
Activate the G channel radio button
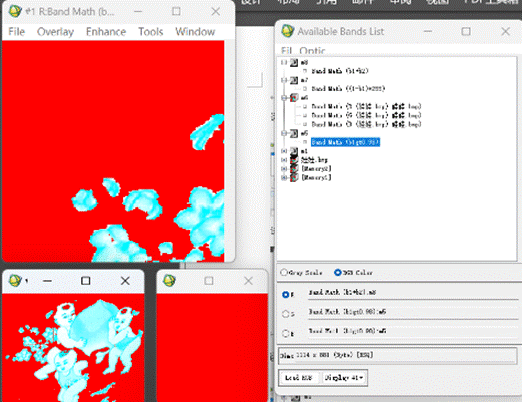[x=285, y=314]
